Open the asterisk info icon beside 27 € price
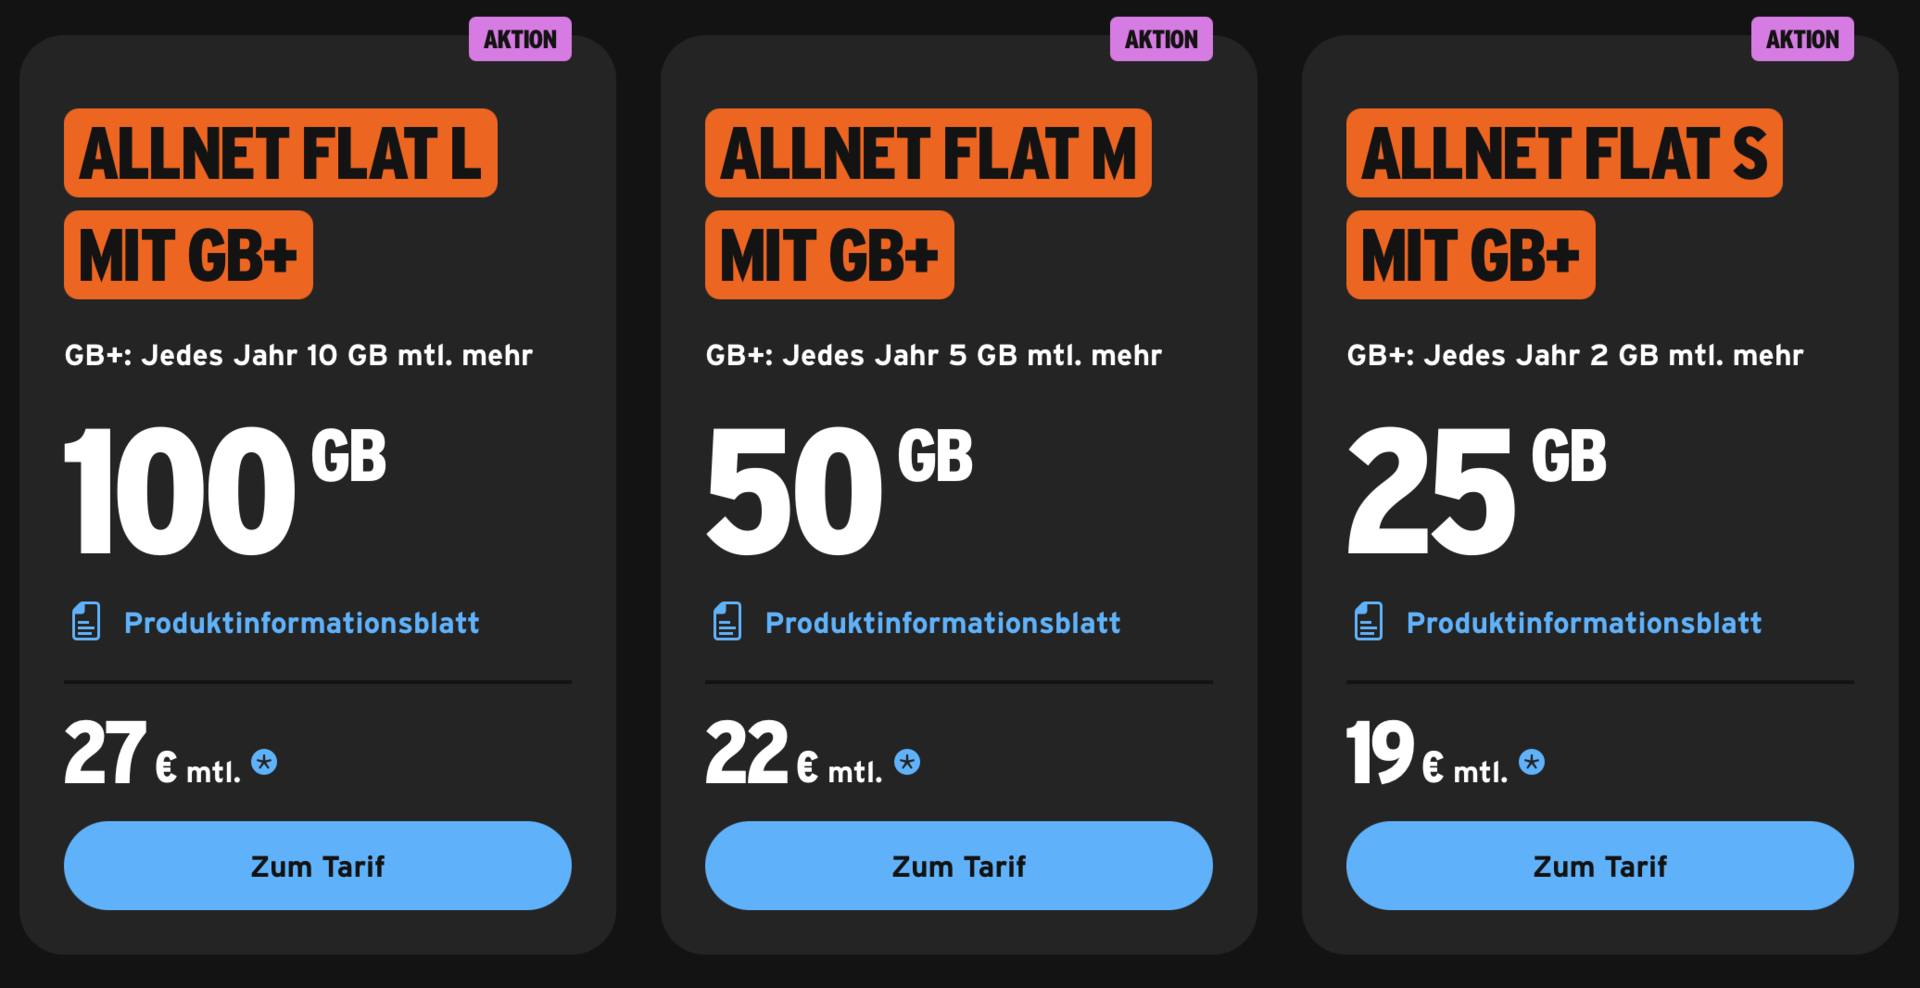The image size is (1920, 988). coord(264,762)
